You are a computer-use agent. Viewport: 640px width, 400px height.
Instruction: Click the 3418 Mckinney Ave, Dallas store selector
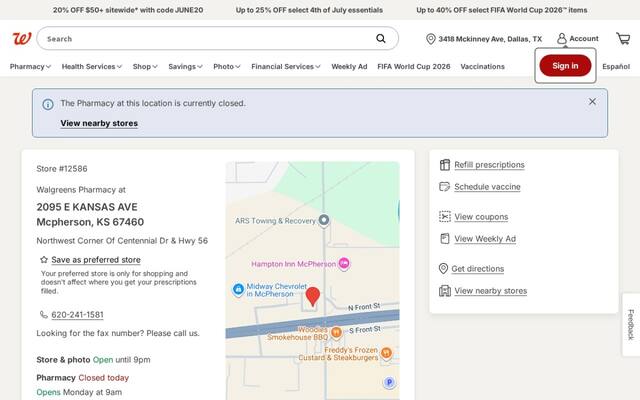point(484,39)
